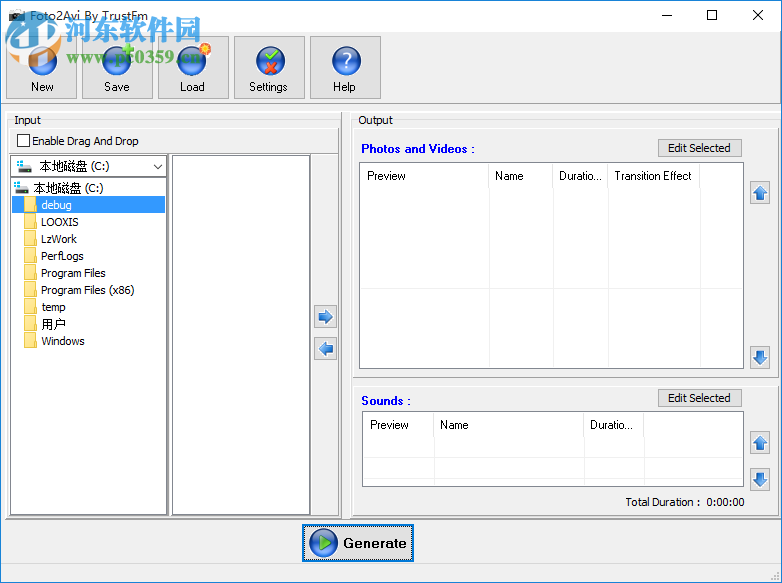Remove file from output with left arrow

pyautogui.click(x=326, y=349)
